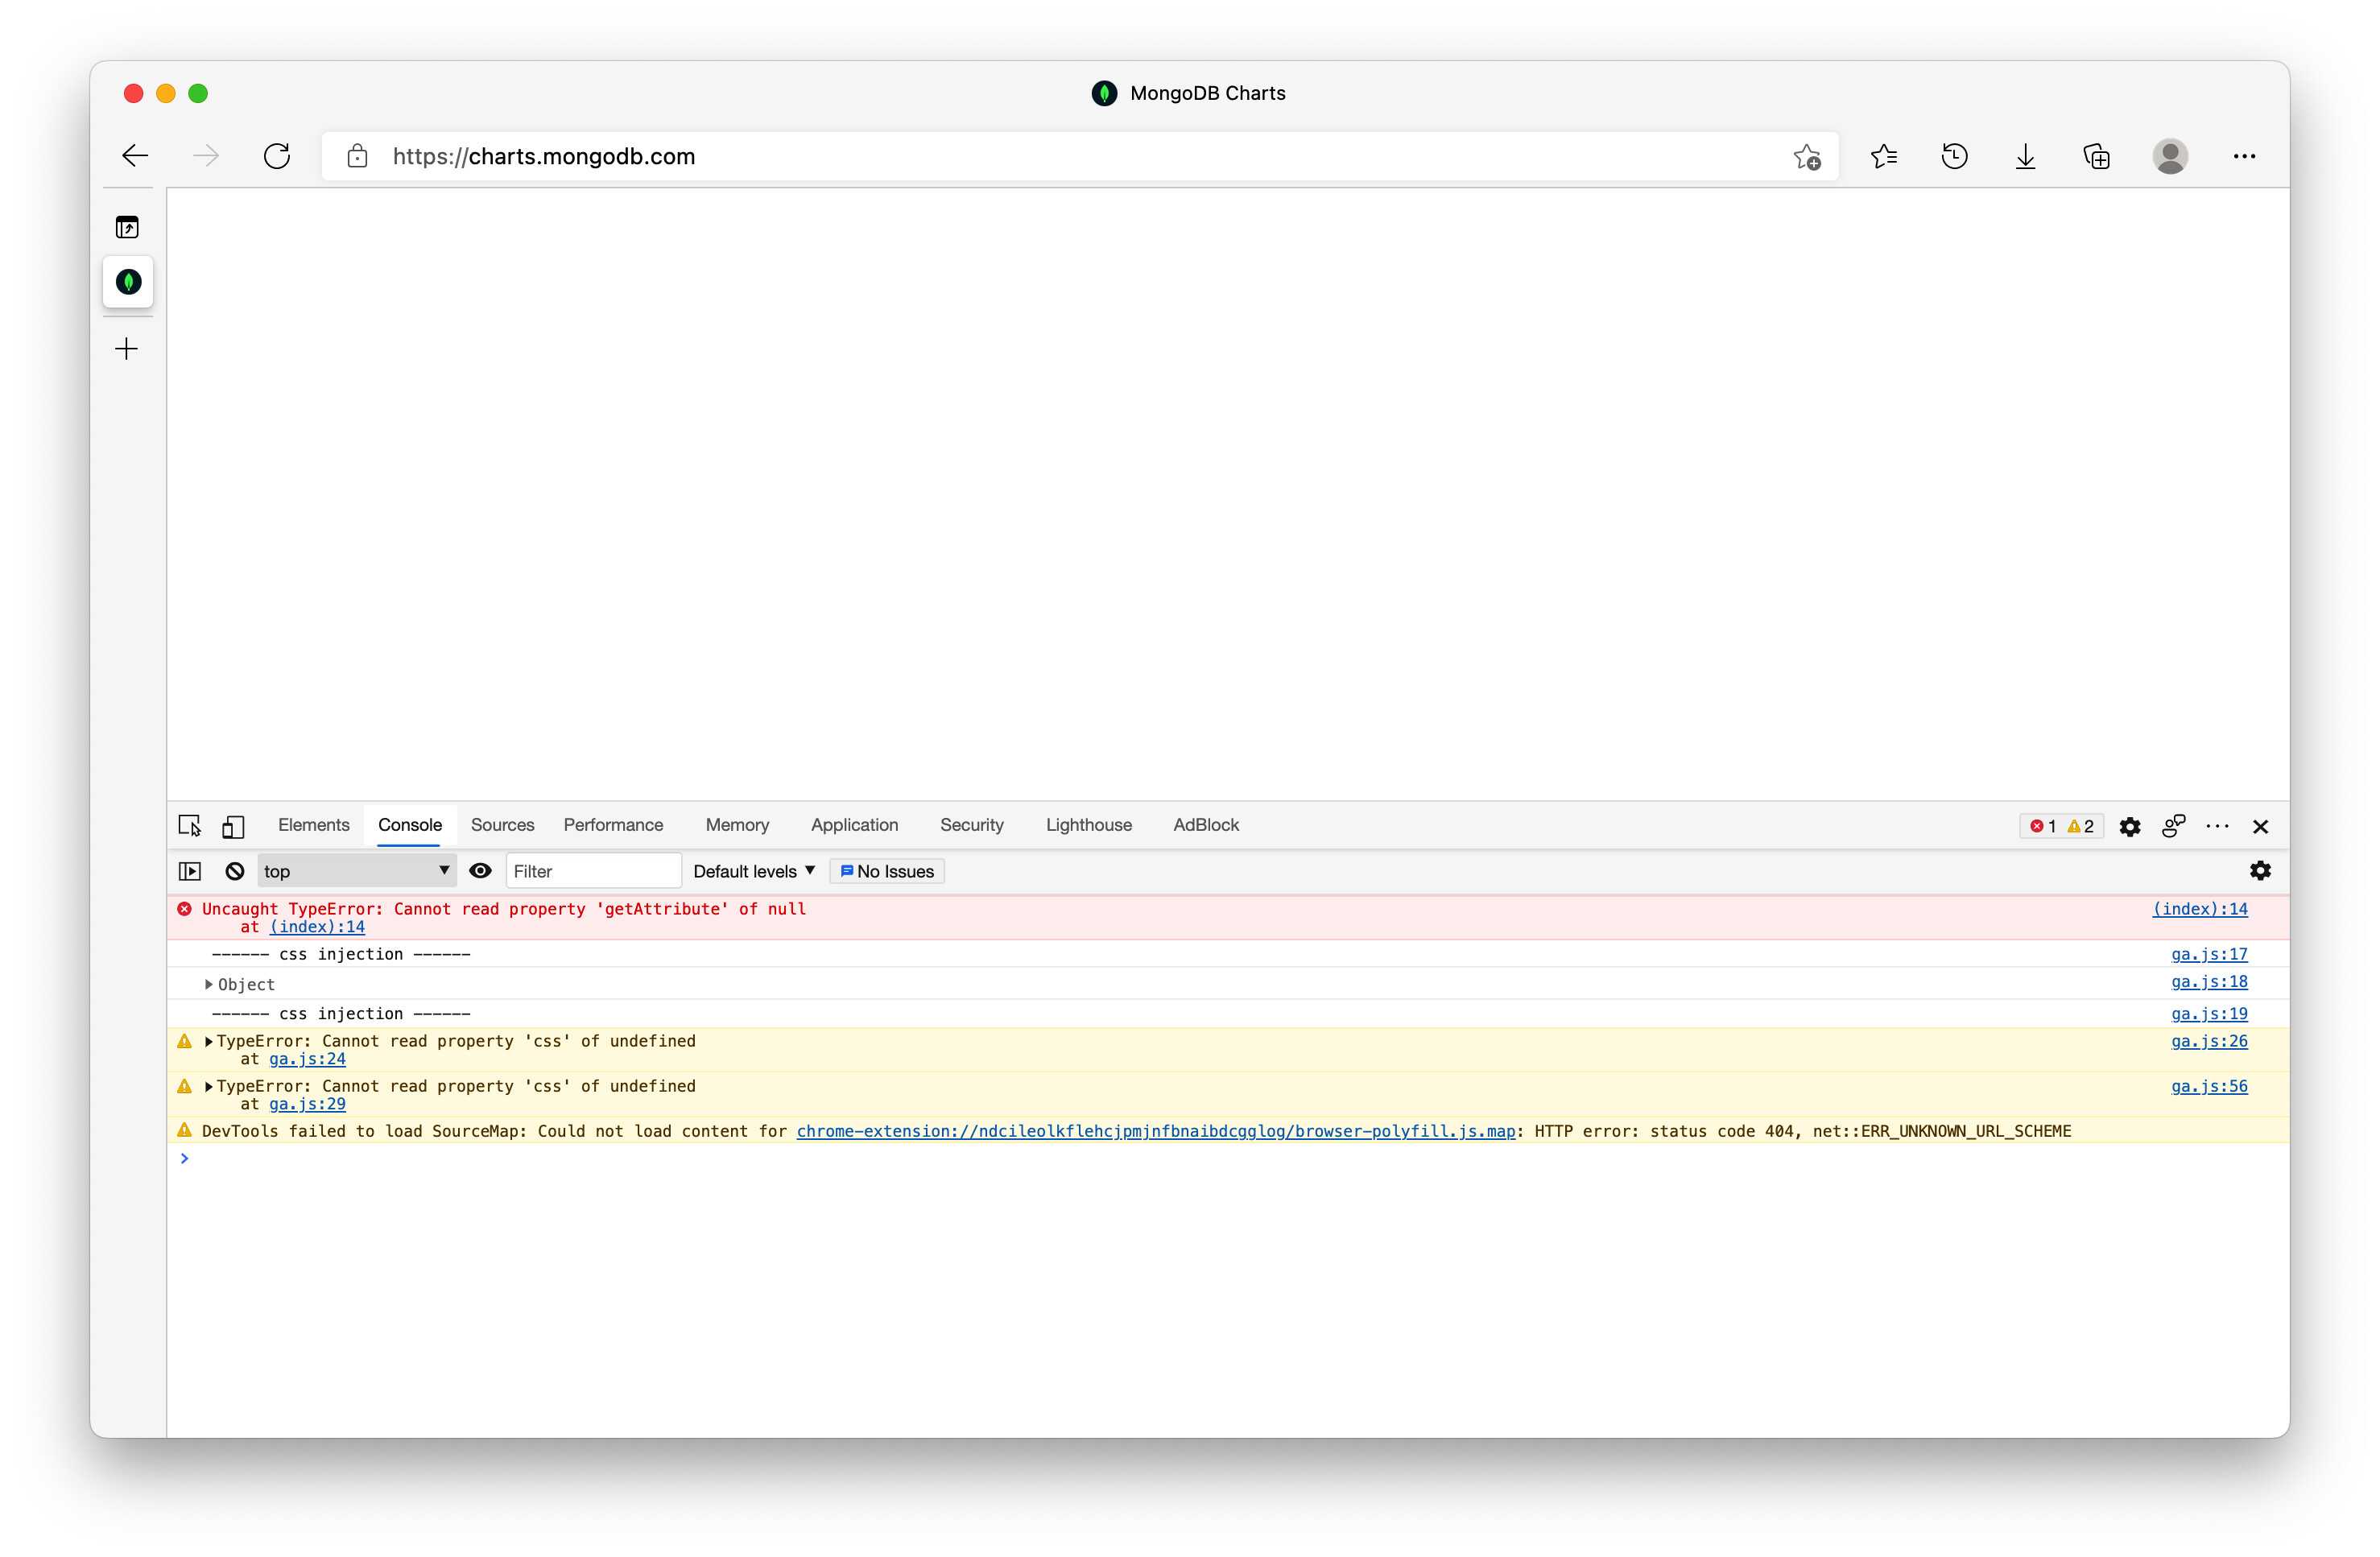The image size is (2380, 1557).
Task: Open DevTools settings gear icon
Action: 2130,826
